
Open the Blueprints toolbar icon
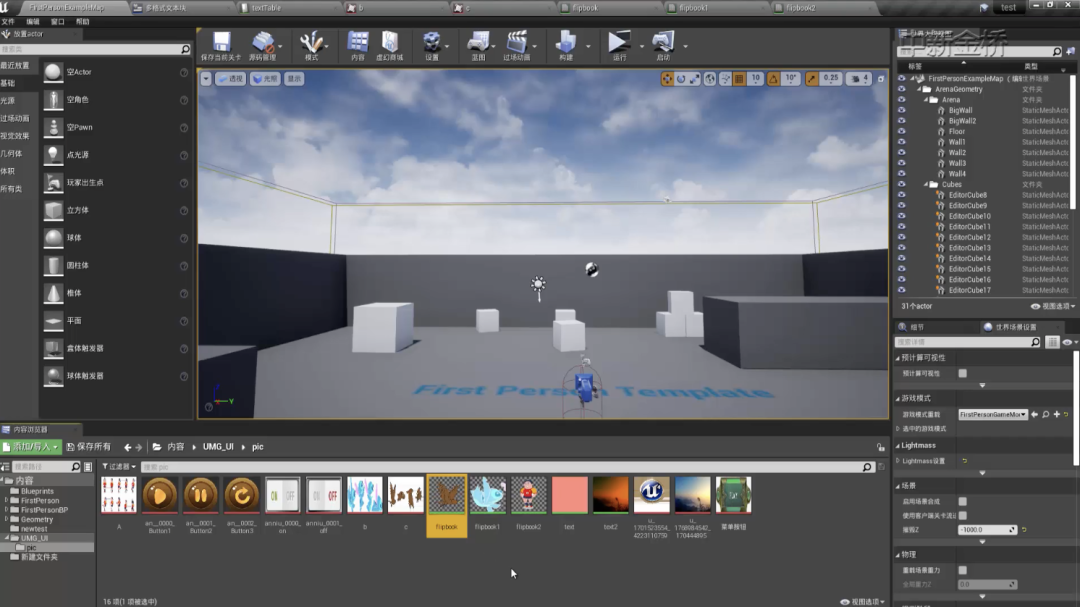pyautogui.click(x=477, y=43)
